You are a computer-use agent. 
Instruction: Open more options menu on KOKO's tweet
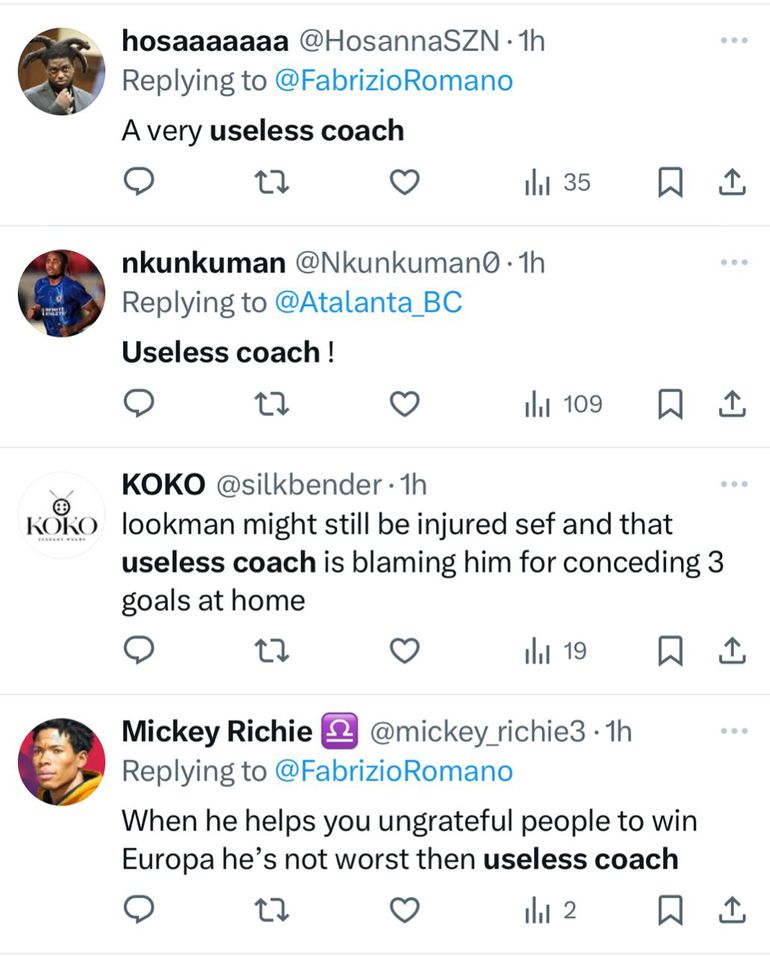(733, 485)
